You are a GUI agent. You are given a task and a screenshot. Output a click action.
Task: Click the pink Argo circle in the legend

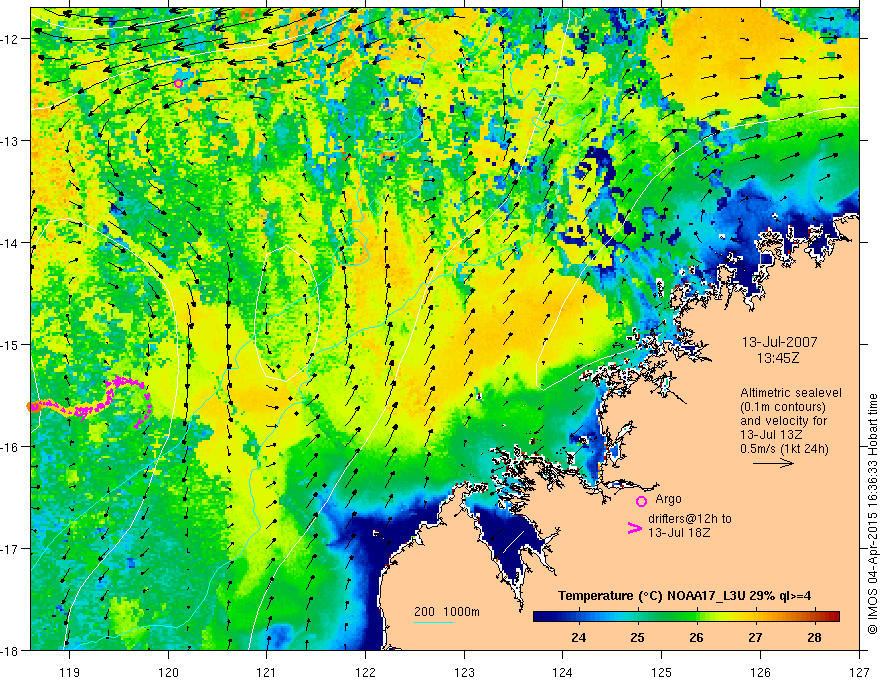coord(641,501)
